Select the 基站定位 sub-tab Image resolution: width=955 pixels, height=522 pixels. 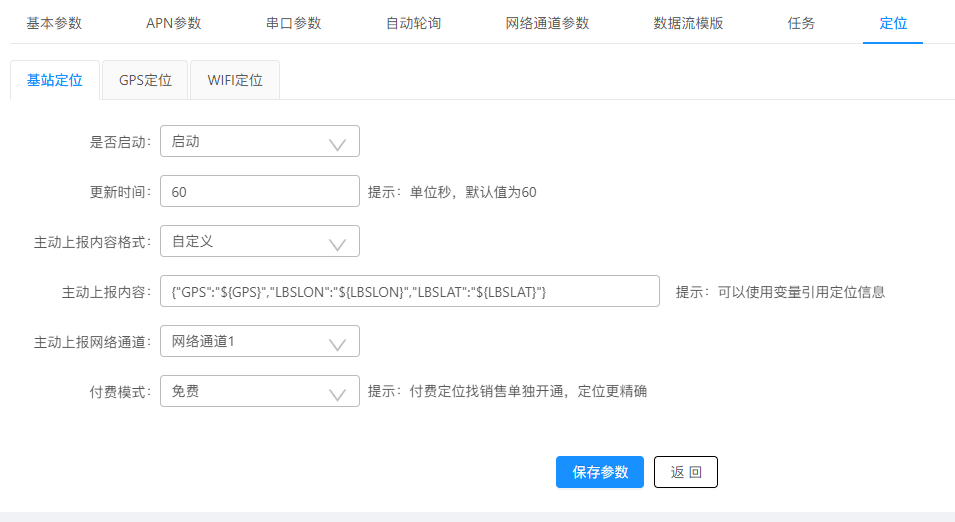coord(55,80)
